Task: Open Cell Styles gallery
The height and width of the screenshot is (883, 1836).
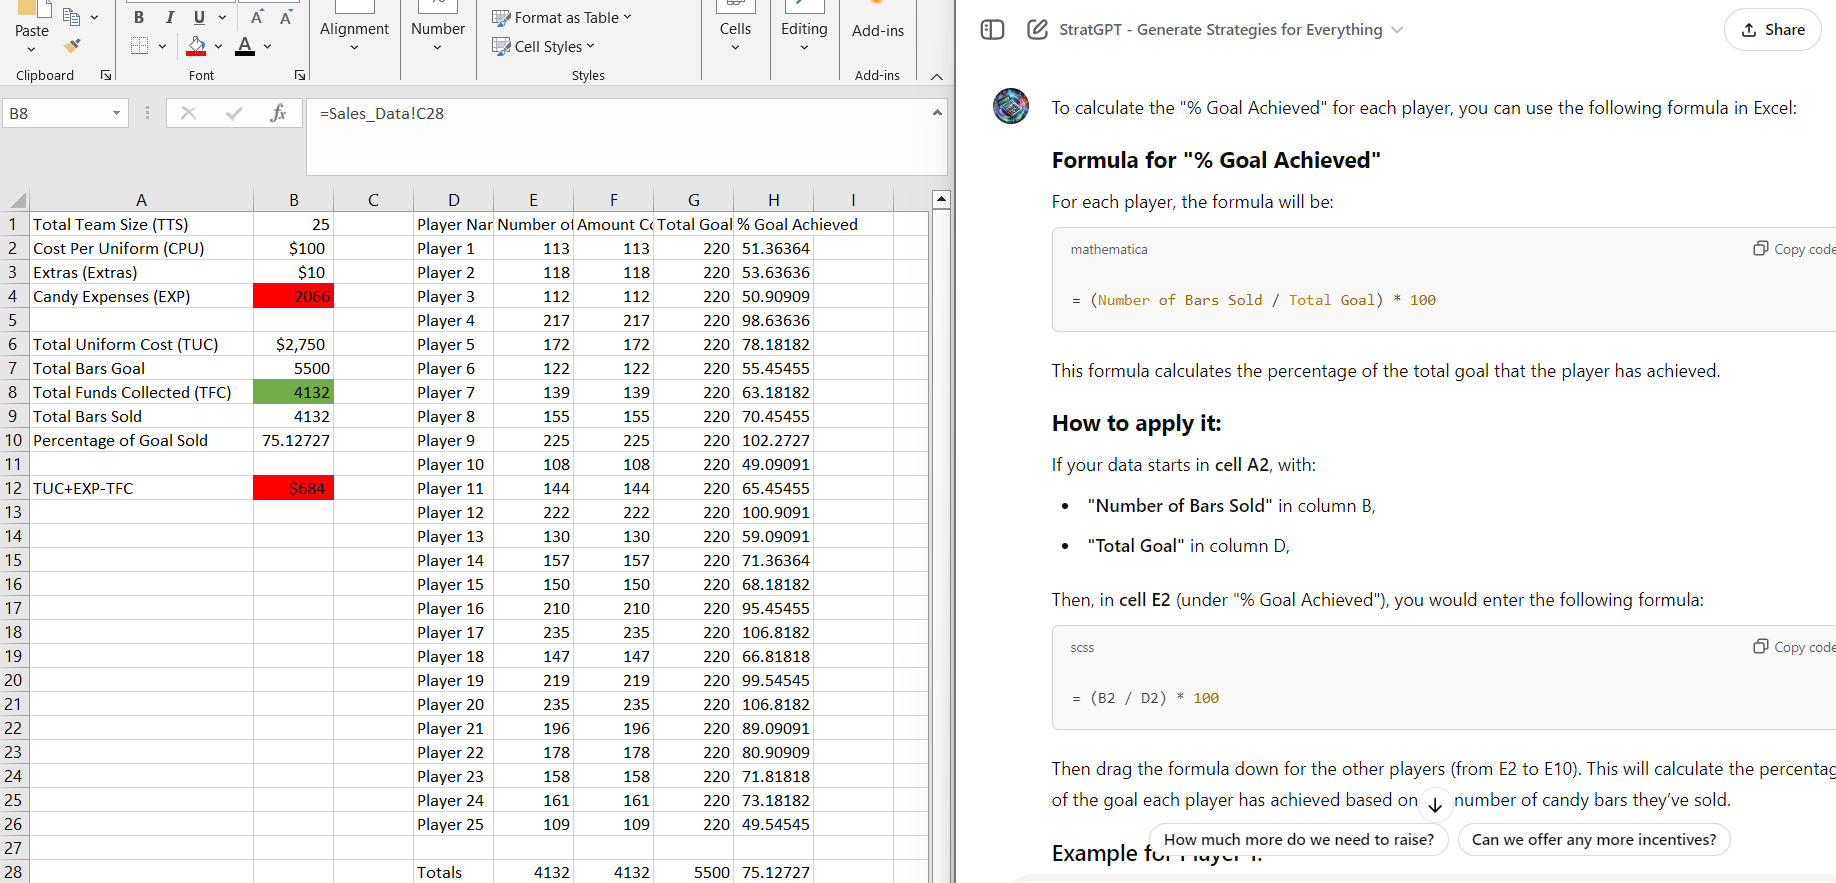Action: tap(544, 46)
